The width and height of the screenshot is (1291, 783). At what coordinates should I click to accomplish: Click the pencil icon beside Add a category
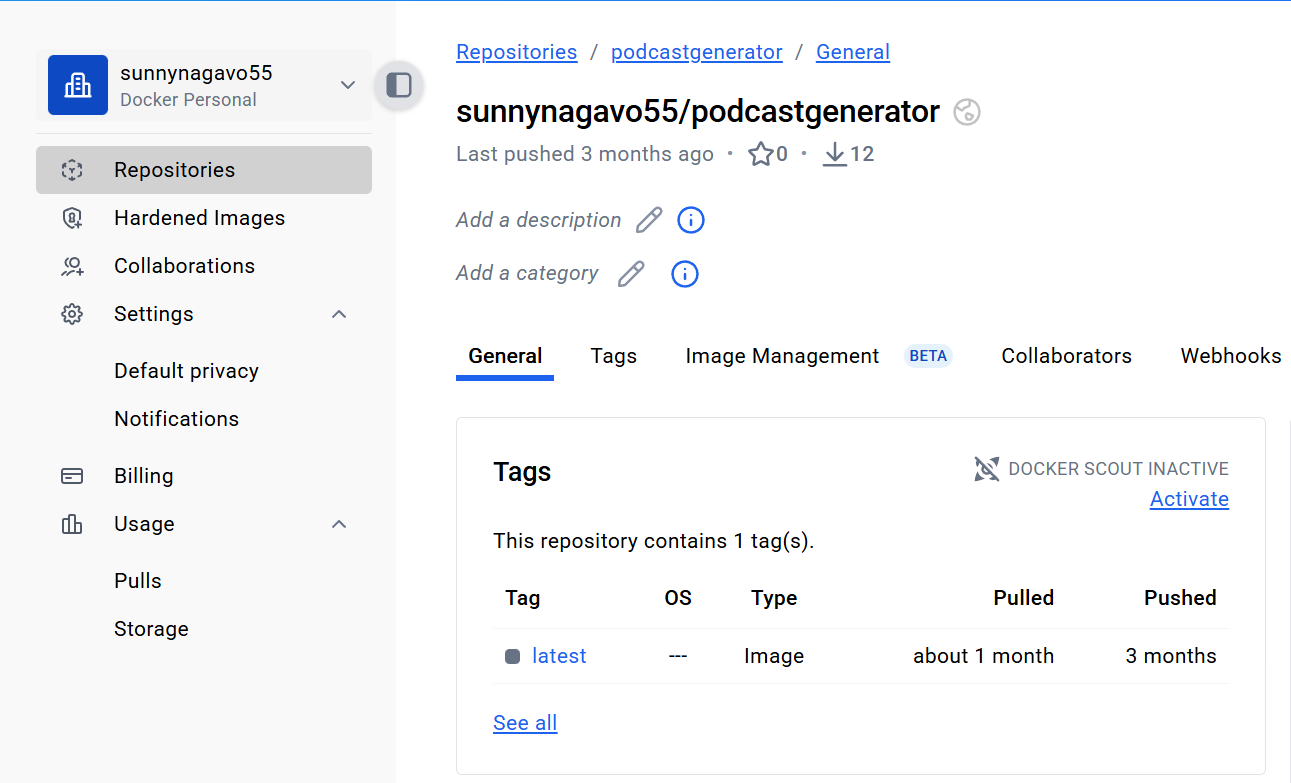pos(631,274)
